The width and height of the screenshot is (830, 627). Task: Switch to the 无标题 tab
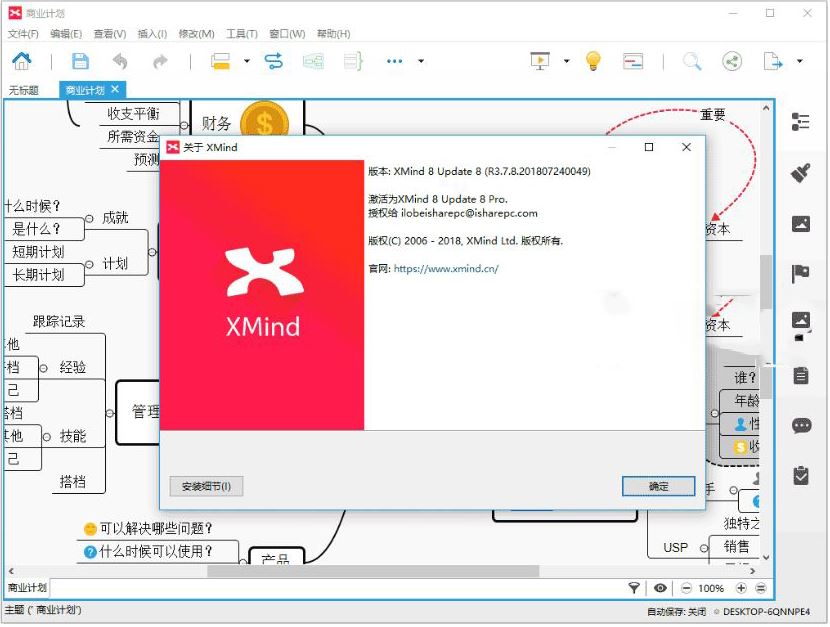click(x=24, y=90)
